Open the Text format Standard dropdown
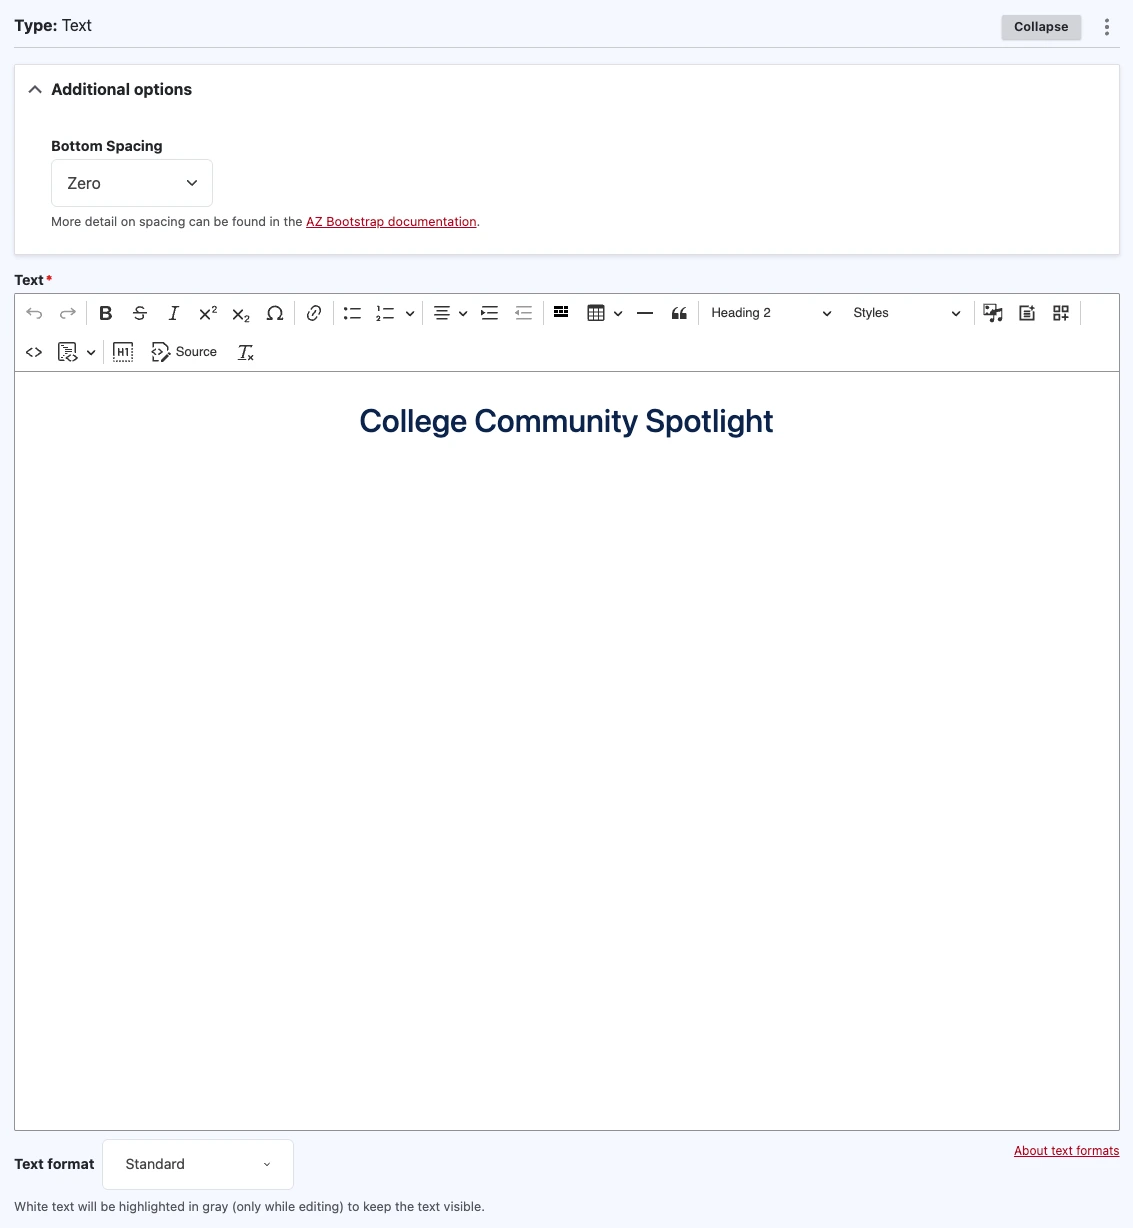Image resolution: width=1133 pixels, height=1228 pixels. coord(198,1164)
